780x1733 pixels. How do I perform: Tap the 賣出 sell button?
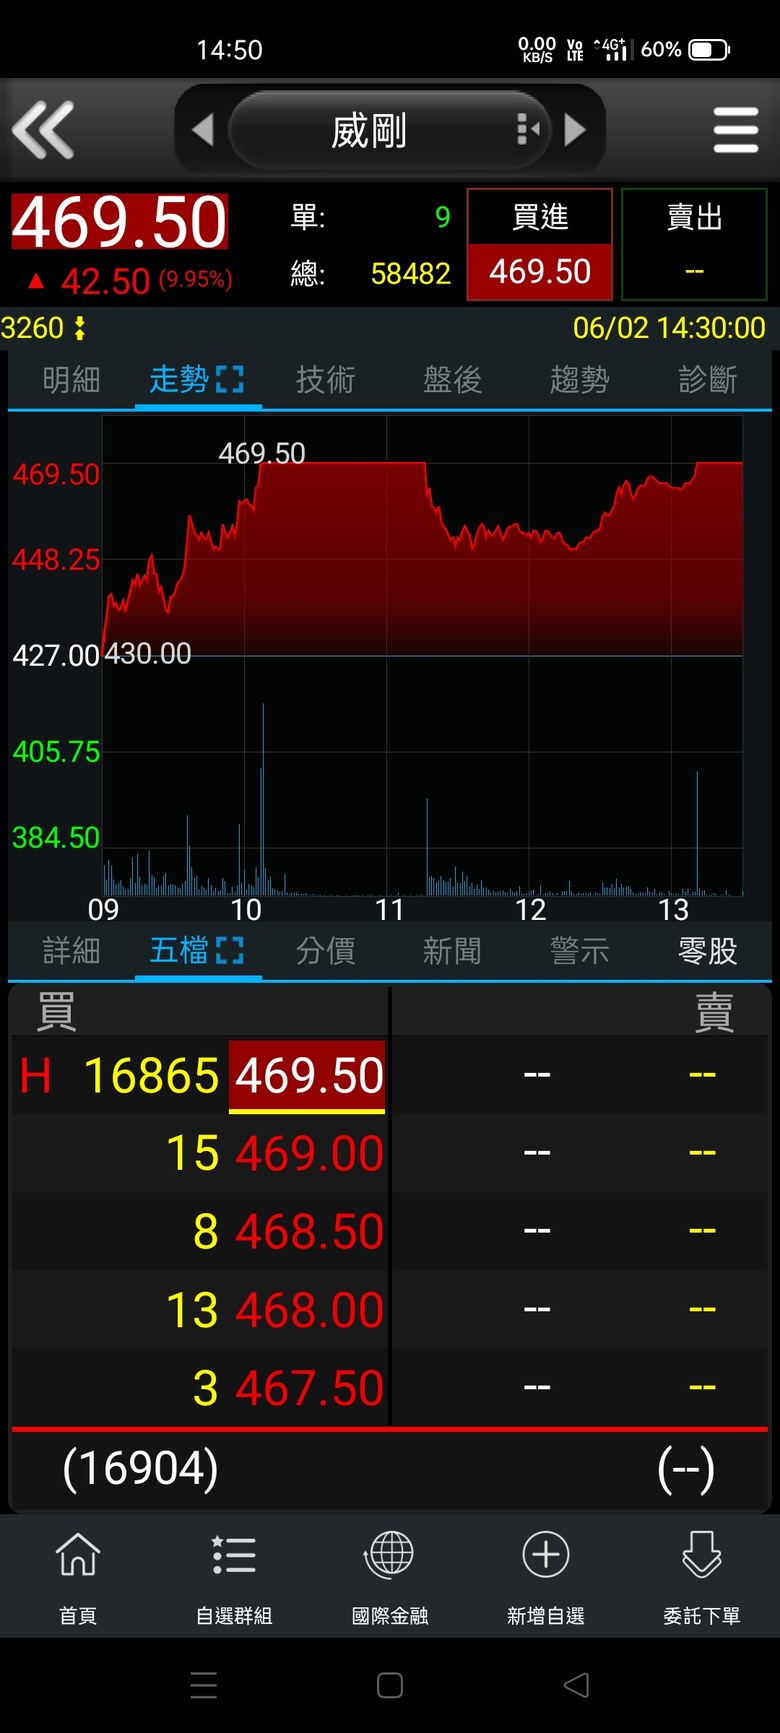[694, 244]
